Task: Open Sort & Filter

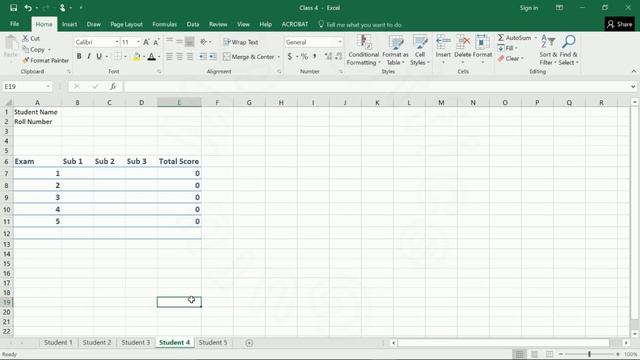Action: click(x=548, y=50)
